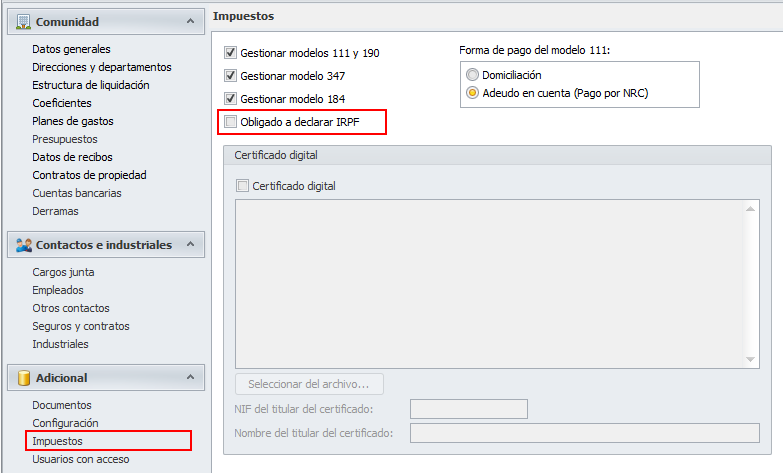
Task: Open Derramas entry
Action: click(x=55, y=211)
